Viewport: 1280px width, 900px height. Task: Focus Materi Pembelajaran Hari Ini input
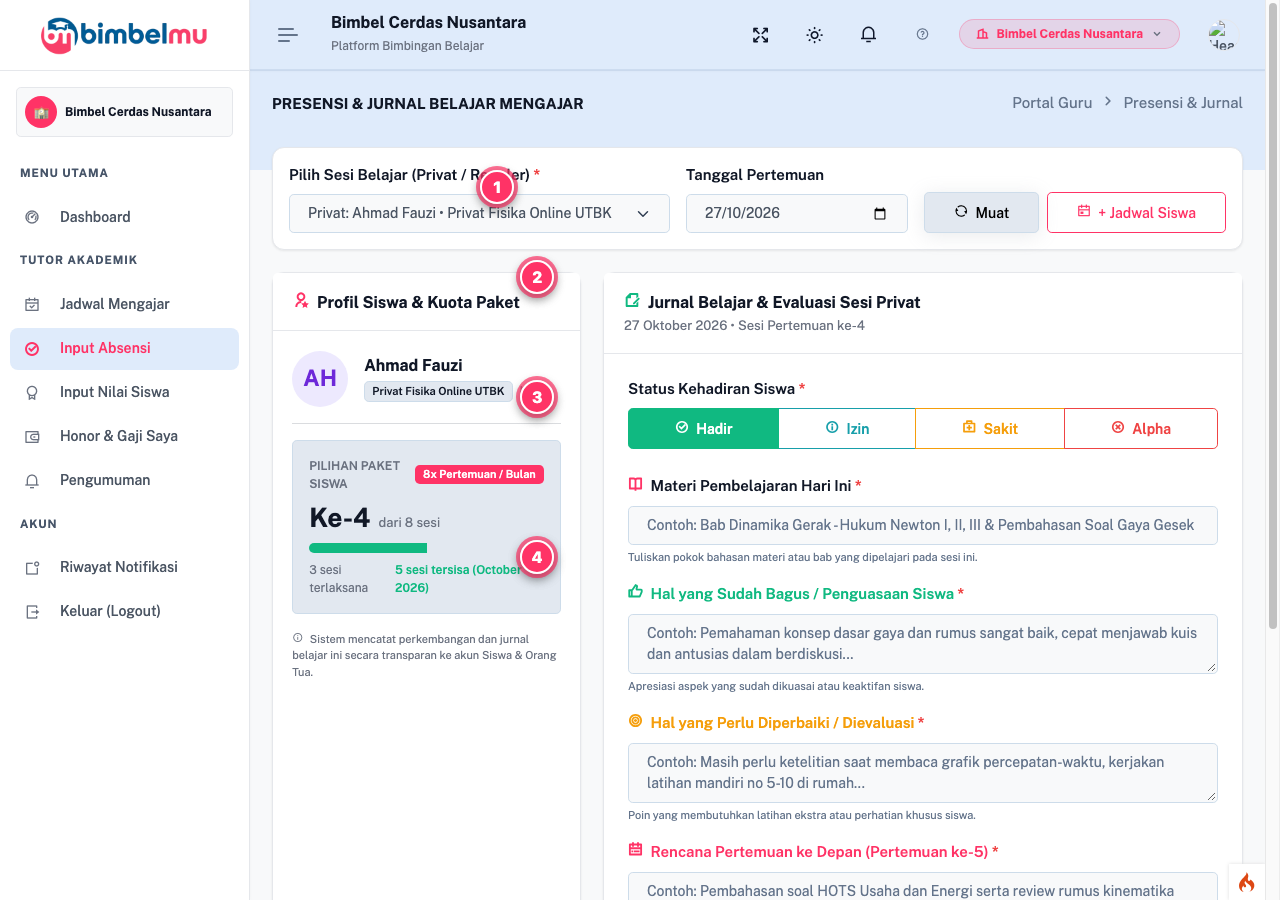click(x=923, y=525)
